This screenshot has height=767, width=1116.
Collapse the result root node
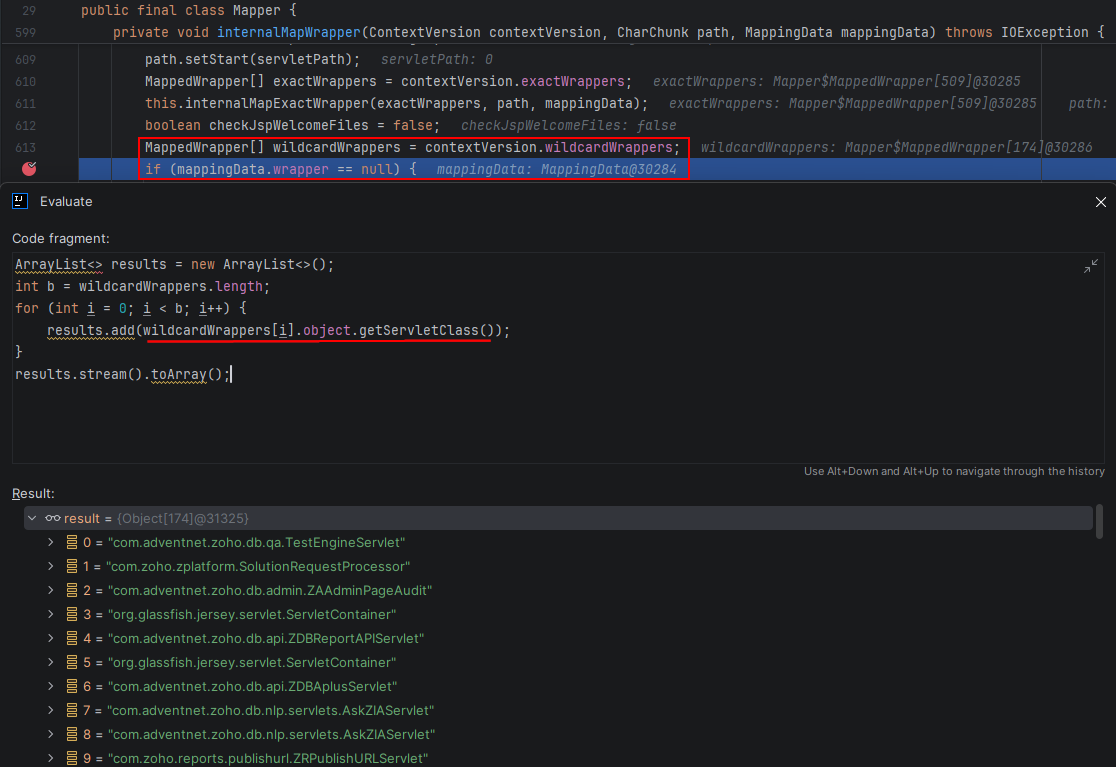coord(32,519)
